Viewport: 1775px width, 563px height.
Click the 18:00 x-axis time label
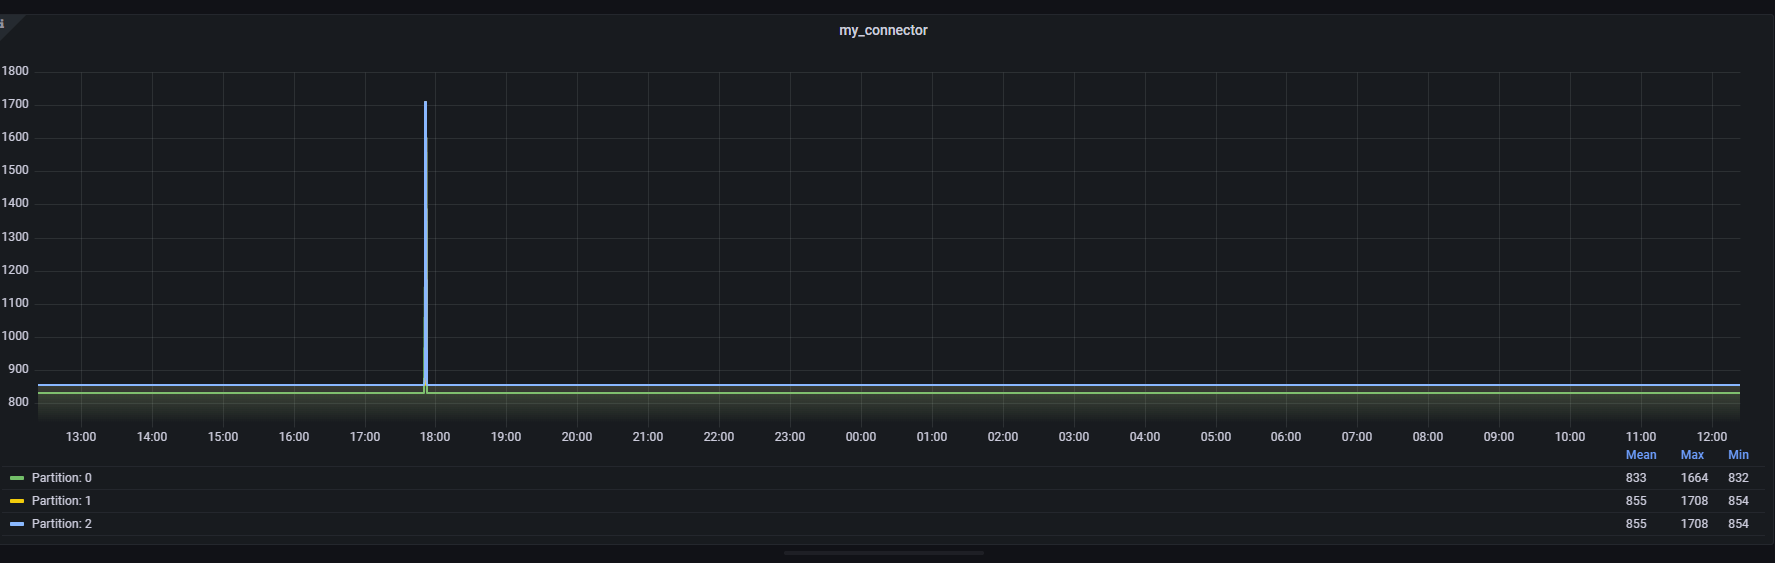[435, 437]
